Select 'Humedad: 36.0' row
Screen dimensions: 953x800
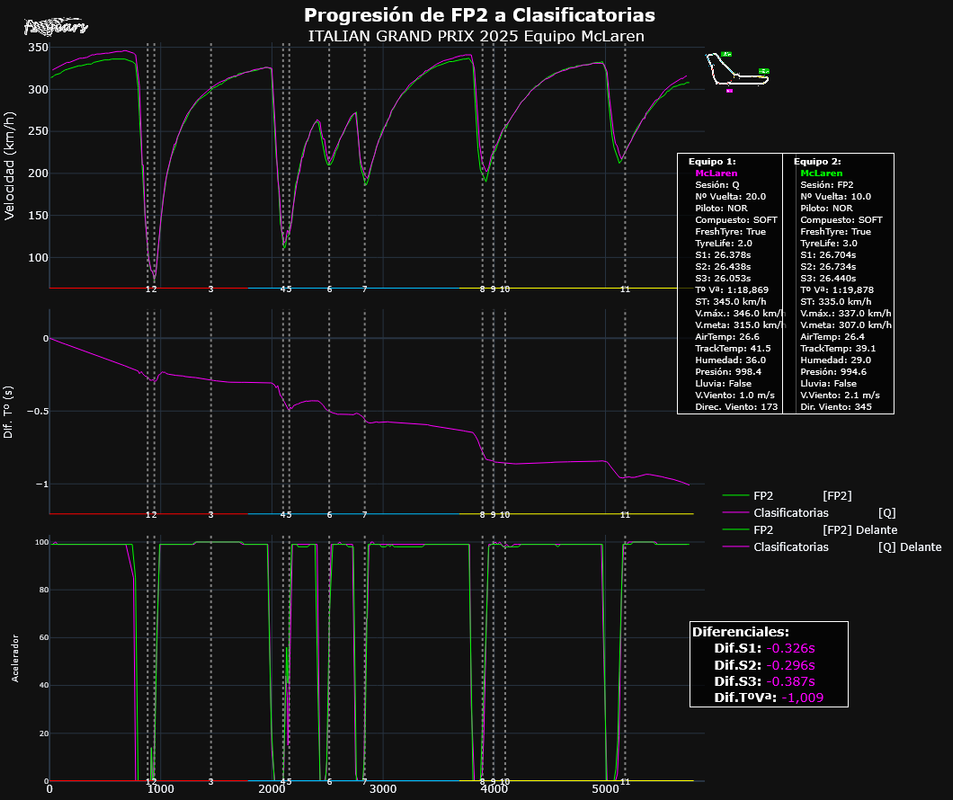pos(731,360)
